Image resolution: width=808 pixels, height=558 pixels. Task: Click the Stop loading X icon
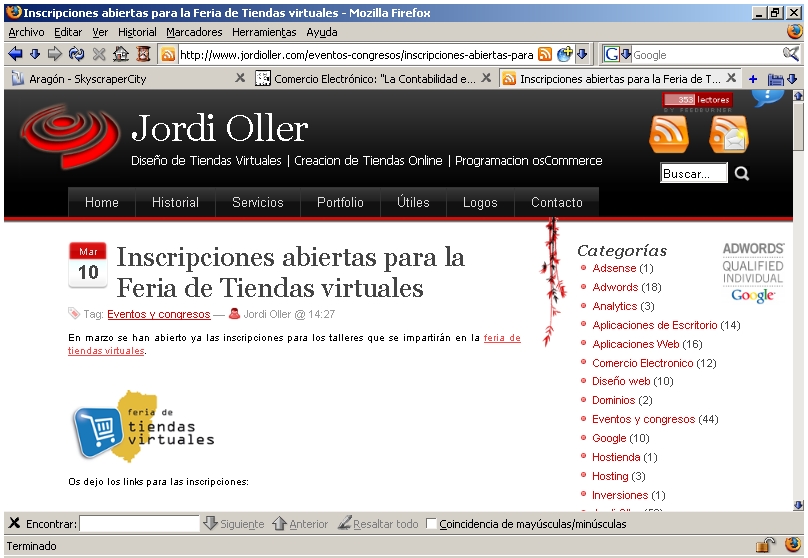coord(99,54)
